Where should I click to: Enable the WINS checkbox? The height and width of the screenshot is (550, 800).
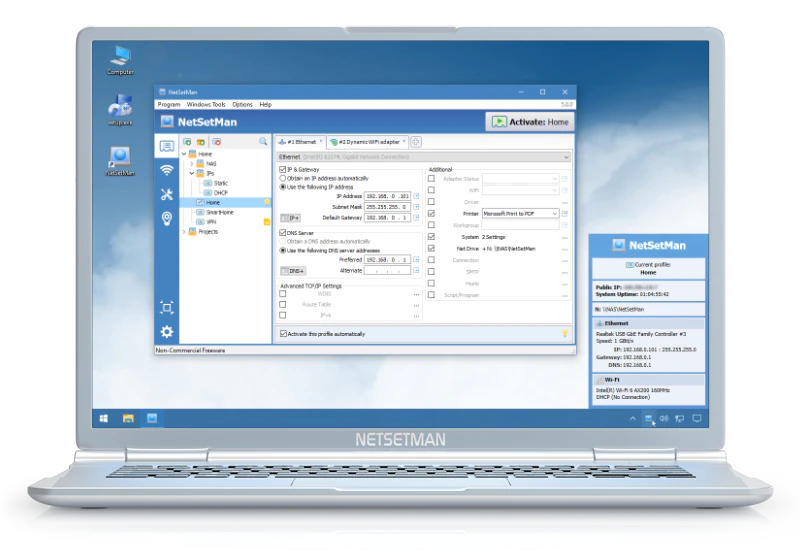coord(283,294)
